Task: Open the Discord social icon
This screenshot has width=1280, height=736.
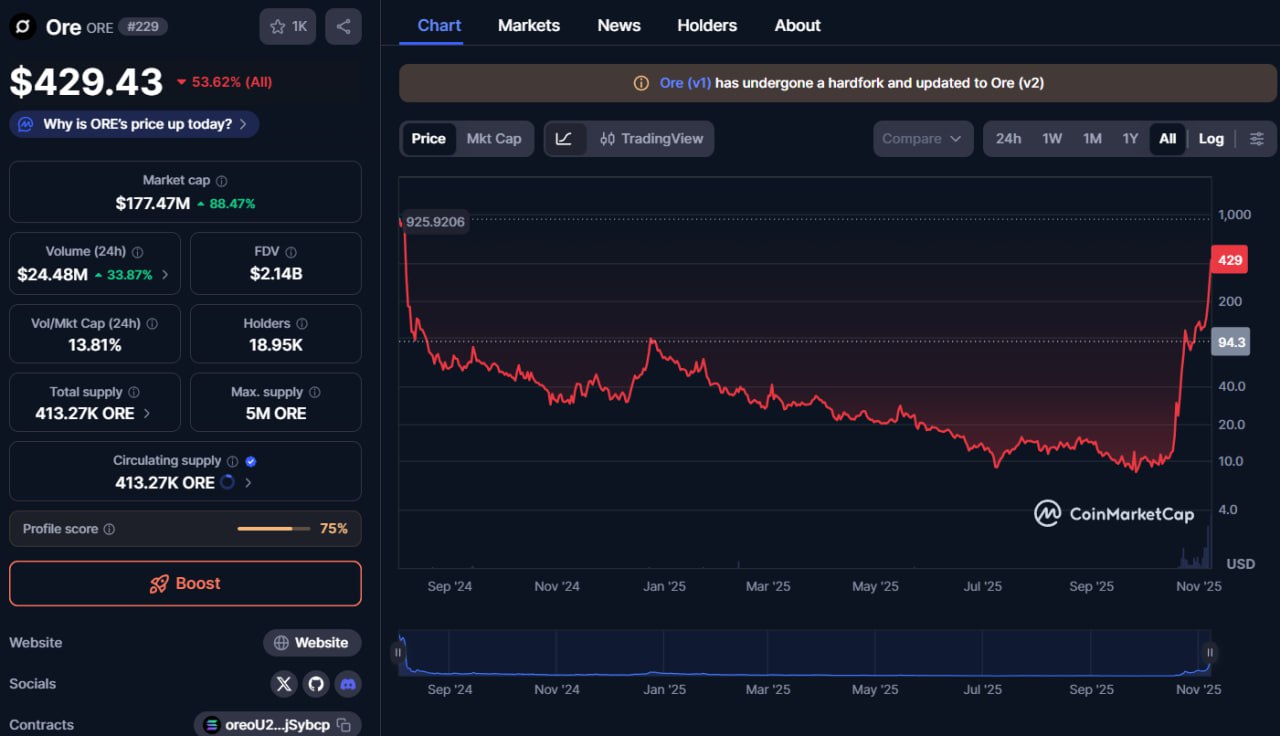Action: (x=348, y=684)
